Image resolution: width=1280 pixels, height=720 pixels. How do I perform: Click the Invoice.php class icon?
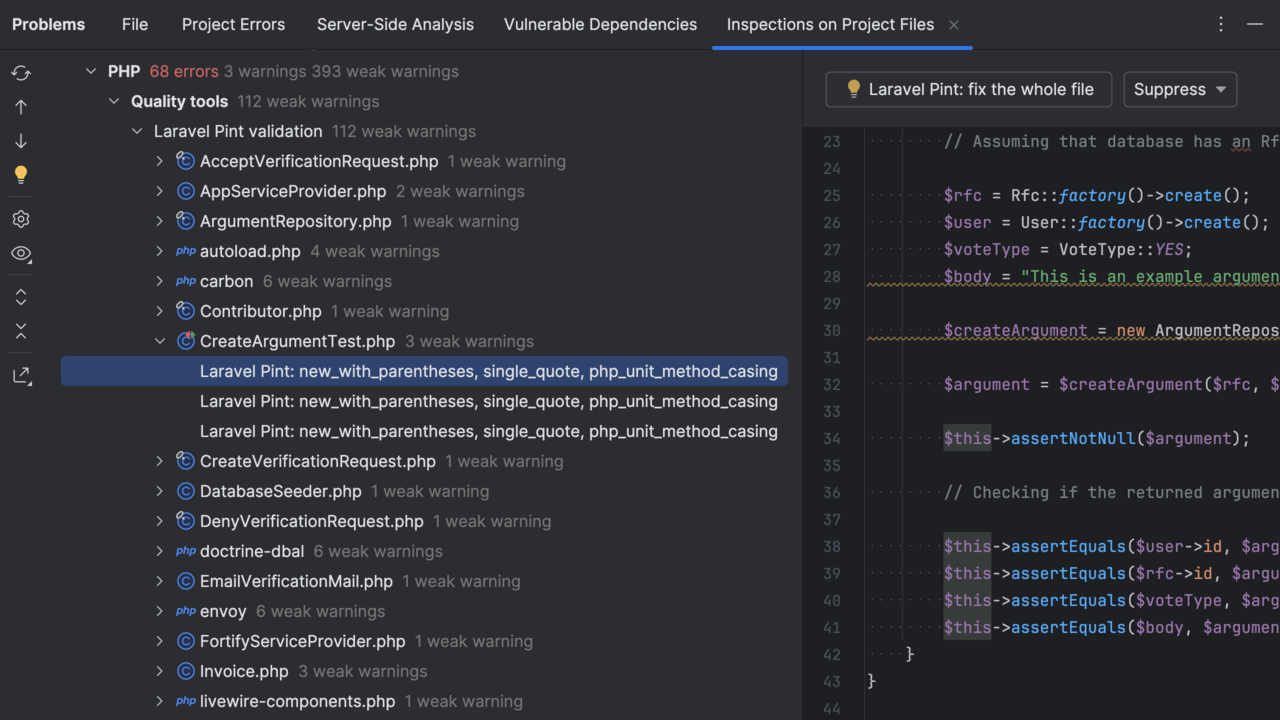point(185,671)
